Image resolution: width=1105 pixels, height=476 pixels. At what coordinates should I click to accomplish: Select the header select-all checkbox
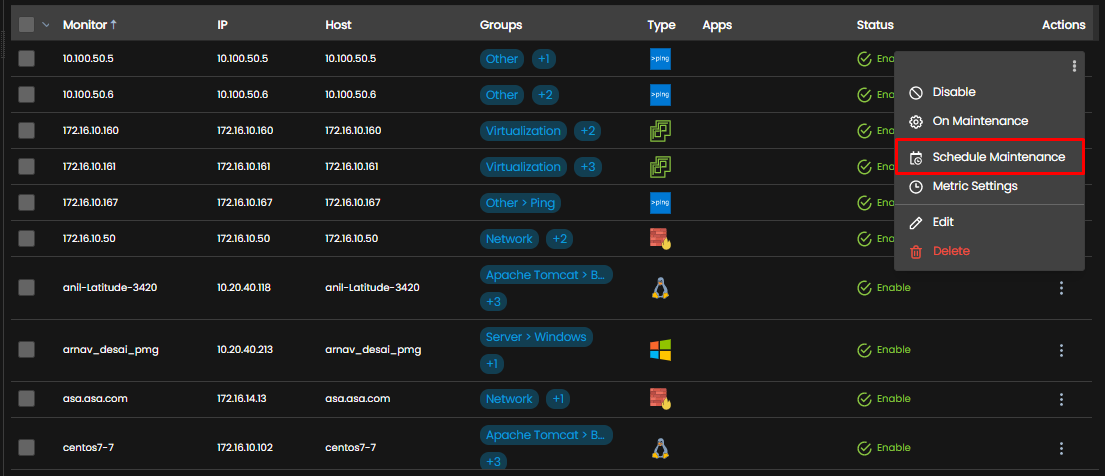point(26,25)
